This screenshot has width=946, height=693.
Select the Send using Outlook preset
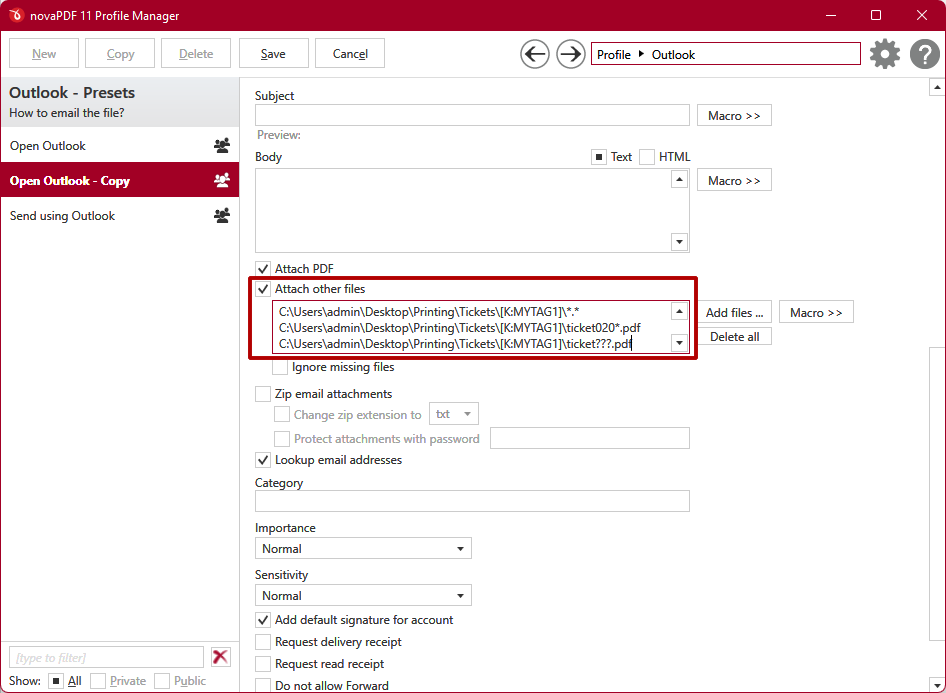click(120, 215)
